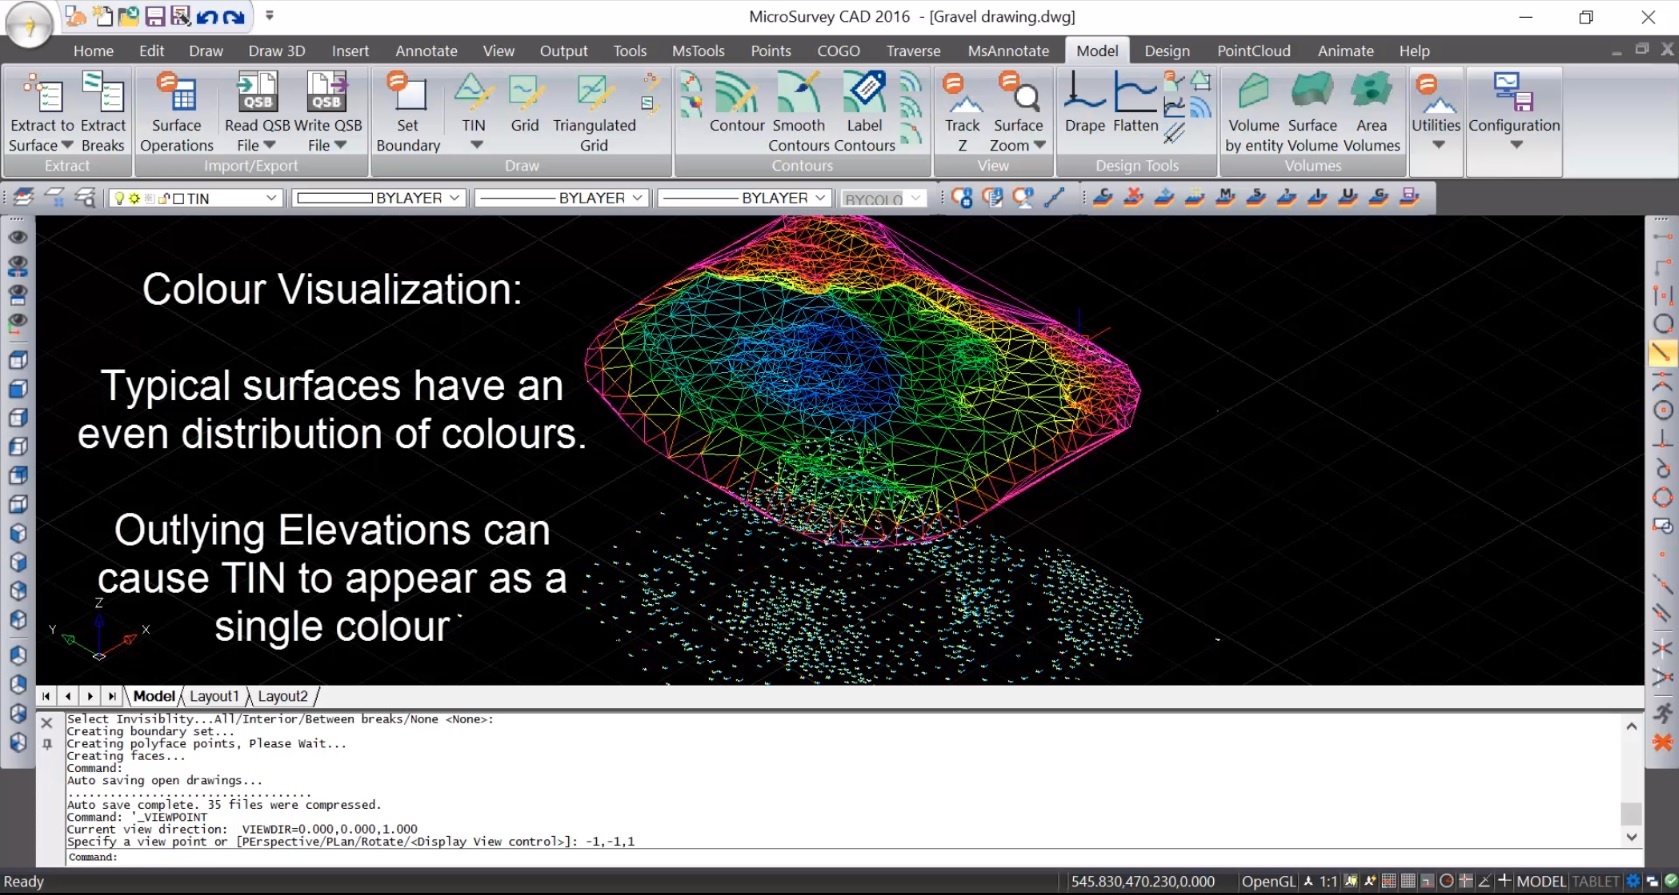Click the Drape design tool

(x=1085, y=102)
